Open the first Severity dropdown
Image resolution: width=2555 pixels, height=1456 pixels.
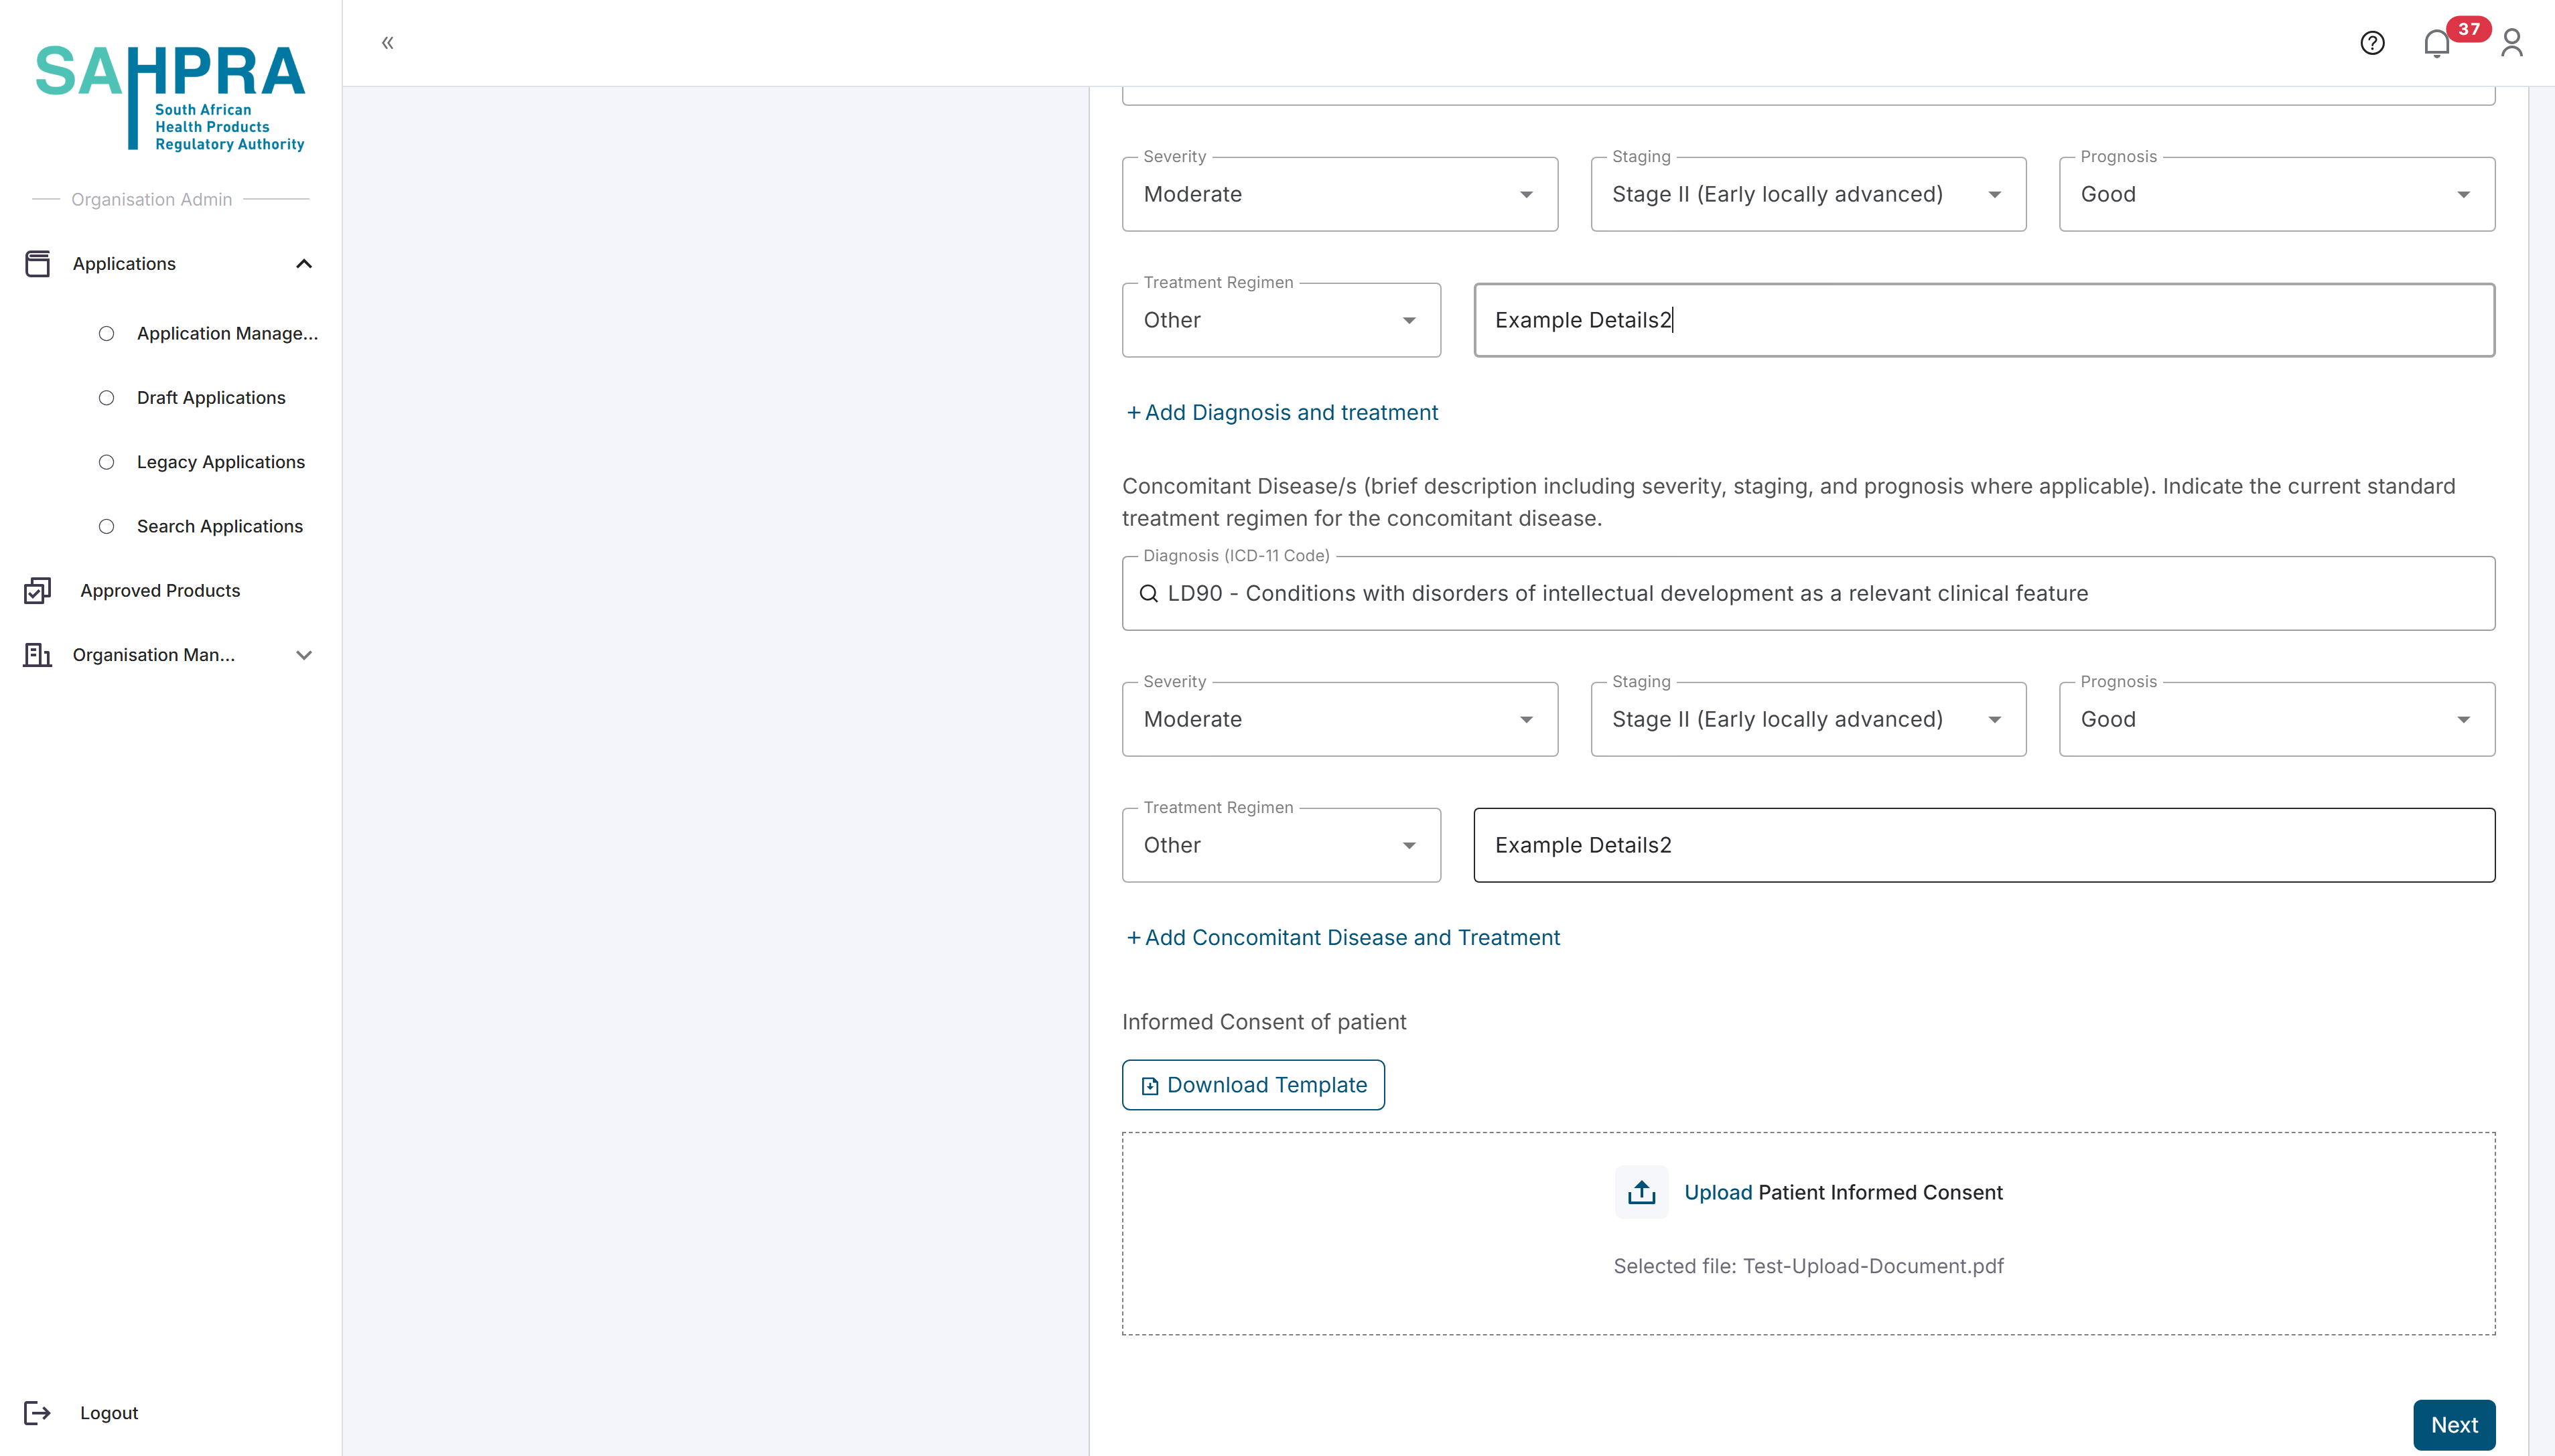point(1339,194)
